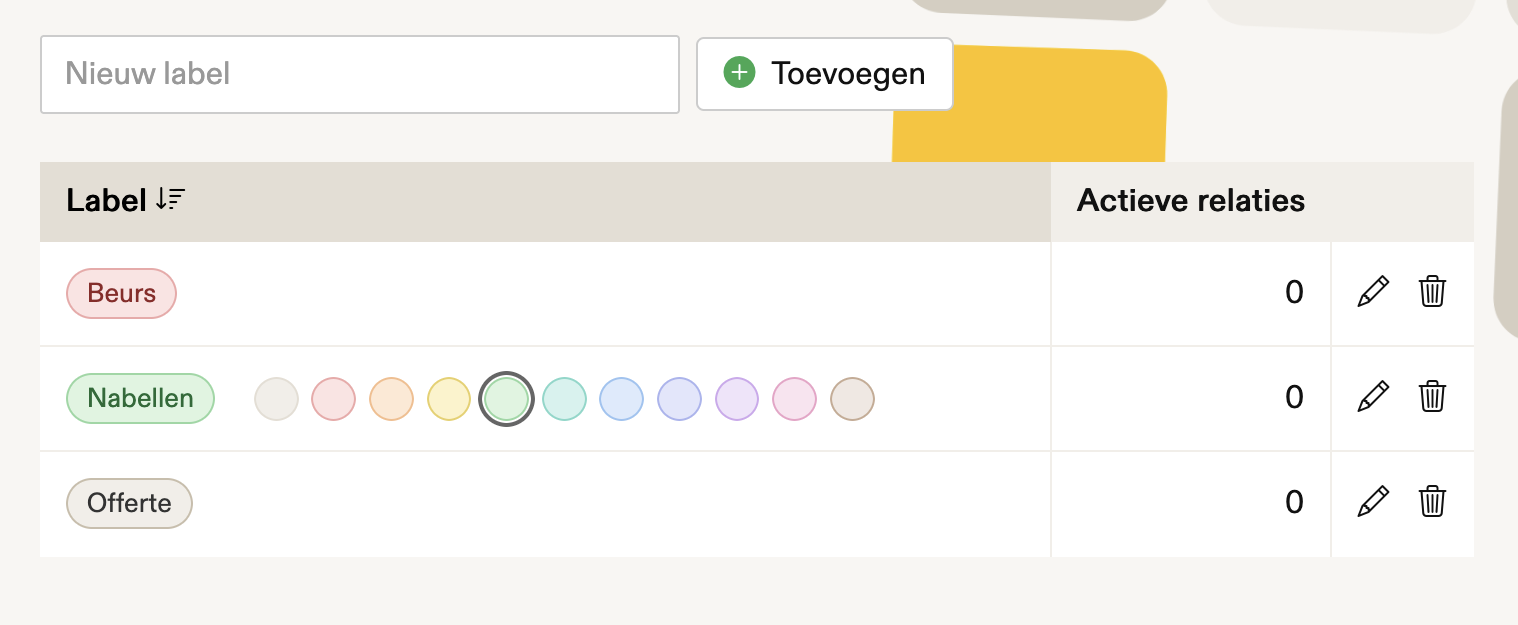This screenshot has height=625, width=1518.
Task: Choose the purple color swatch
Action: pyautogui.click(x=737, y=399)
